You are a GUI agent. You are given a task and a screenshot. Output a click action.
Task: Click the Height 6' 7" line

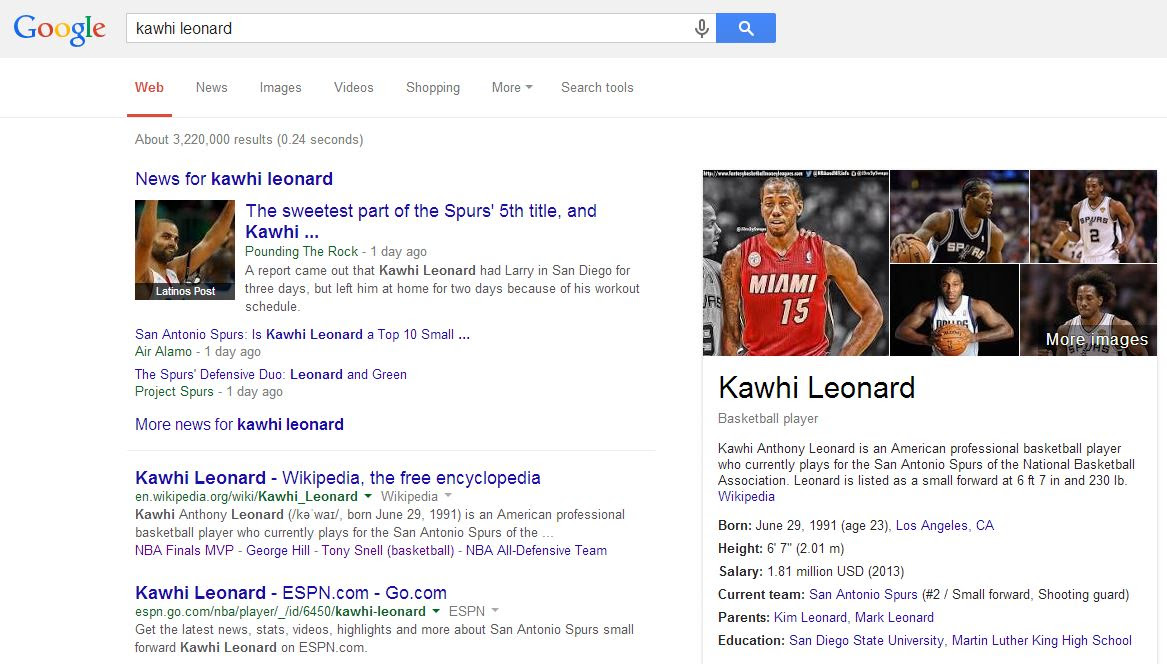(781, 549)
